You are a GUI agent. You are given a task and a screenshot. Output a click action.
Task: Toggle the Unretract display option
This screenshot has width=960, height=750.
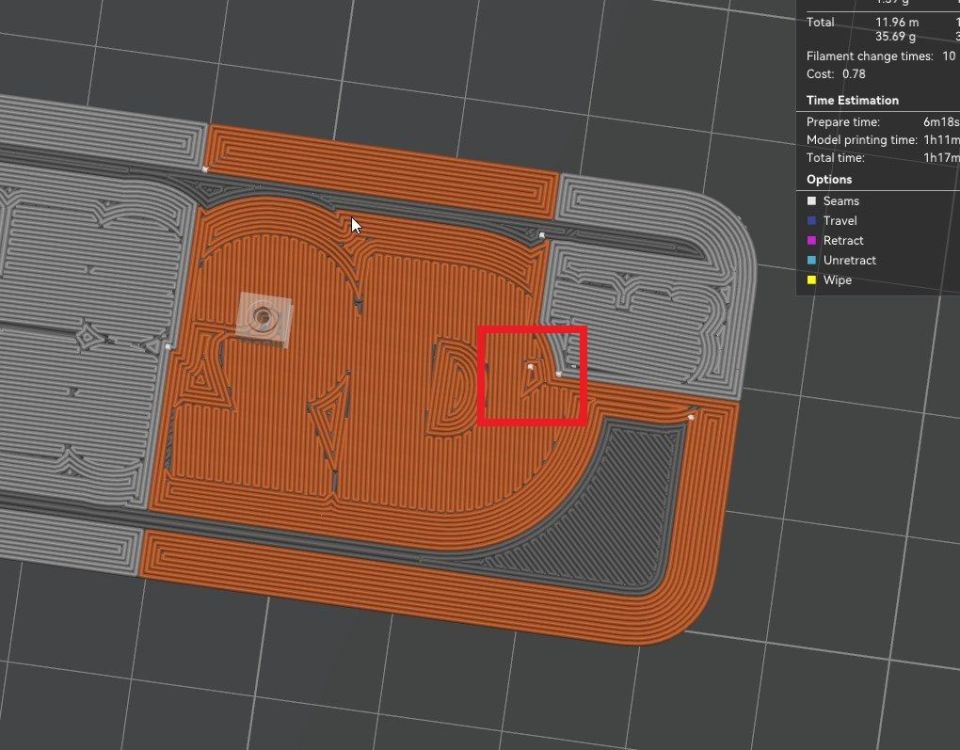(x=812, y=260)
